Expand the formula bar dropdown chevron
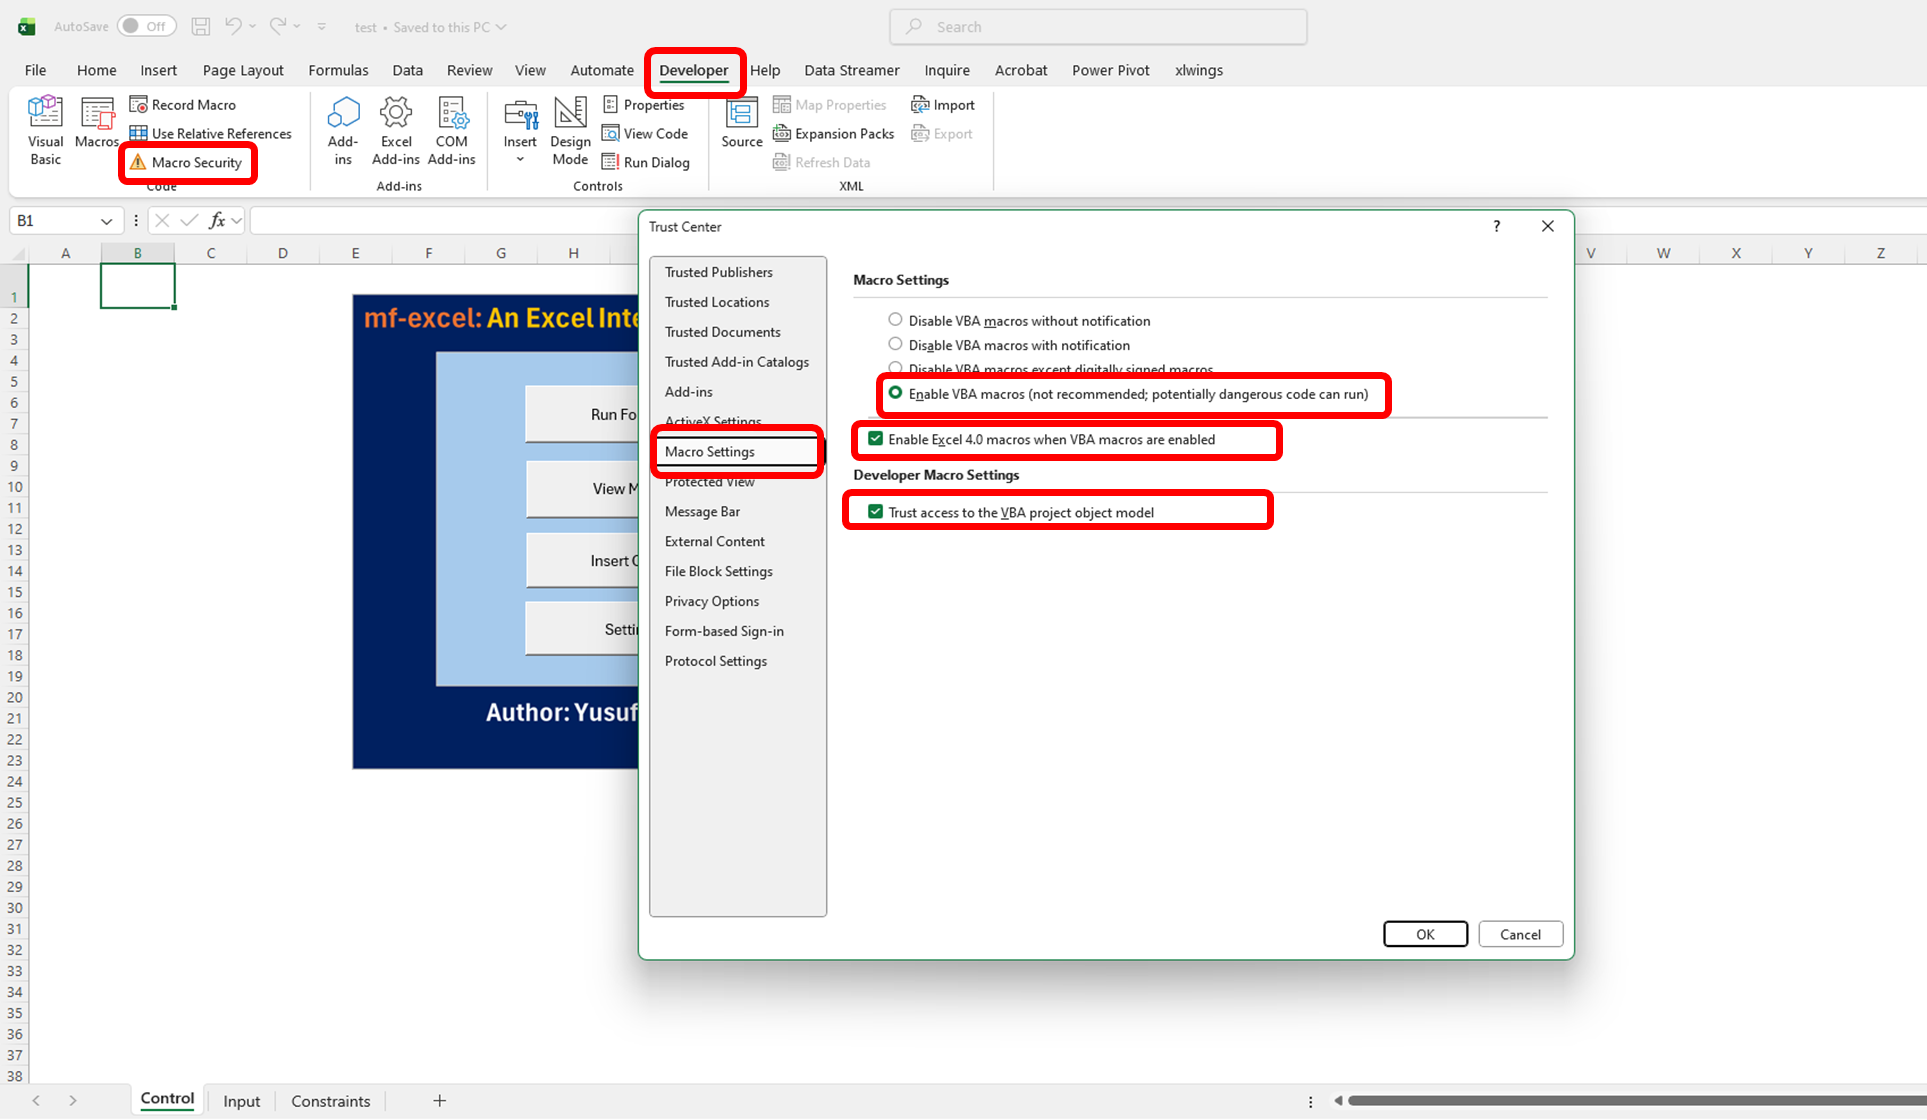1927x1120 pixels. pos(237,221)
